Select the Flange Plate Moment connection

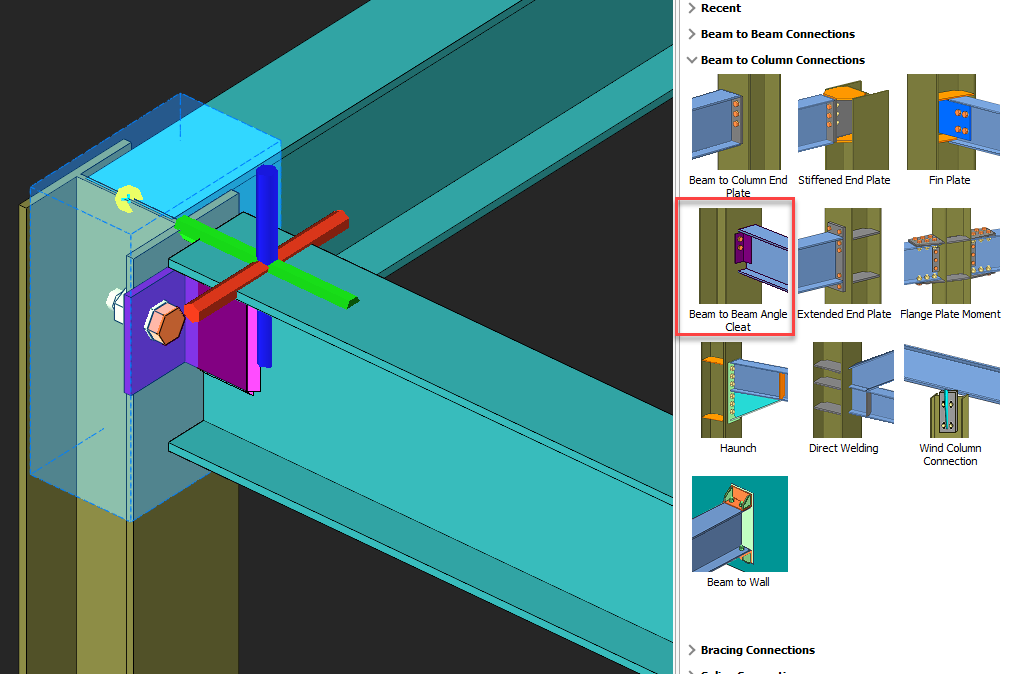(949, 256)
